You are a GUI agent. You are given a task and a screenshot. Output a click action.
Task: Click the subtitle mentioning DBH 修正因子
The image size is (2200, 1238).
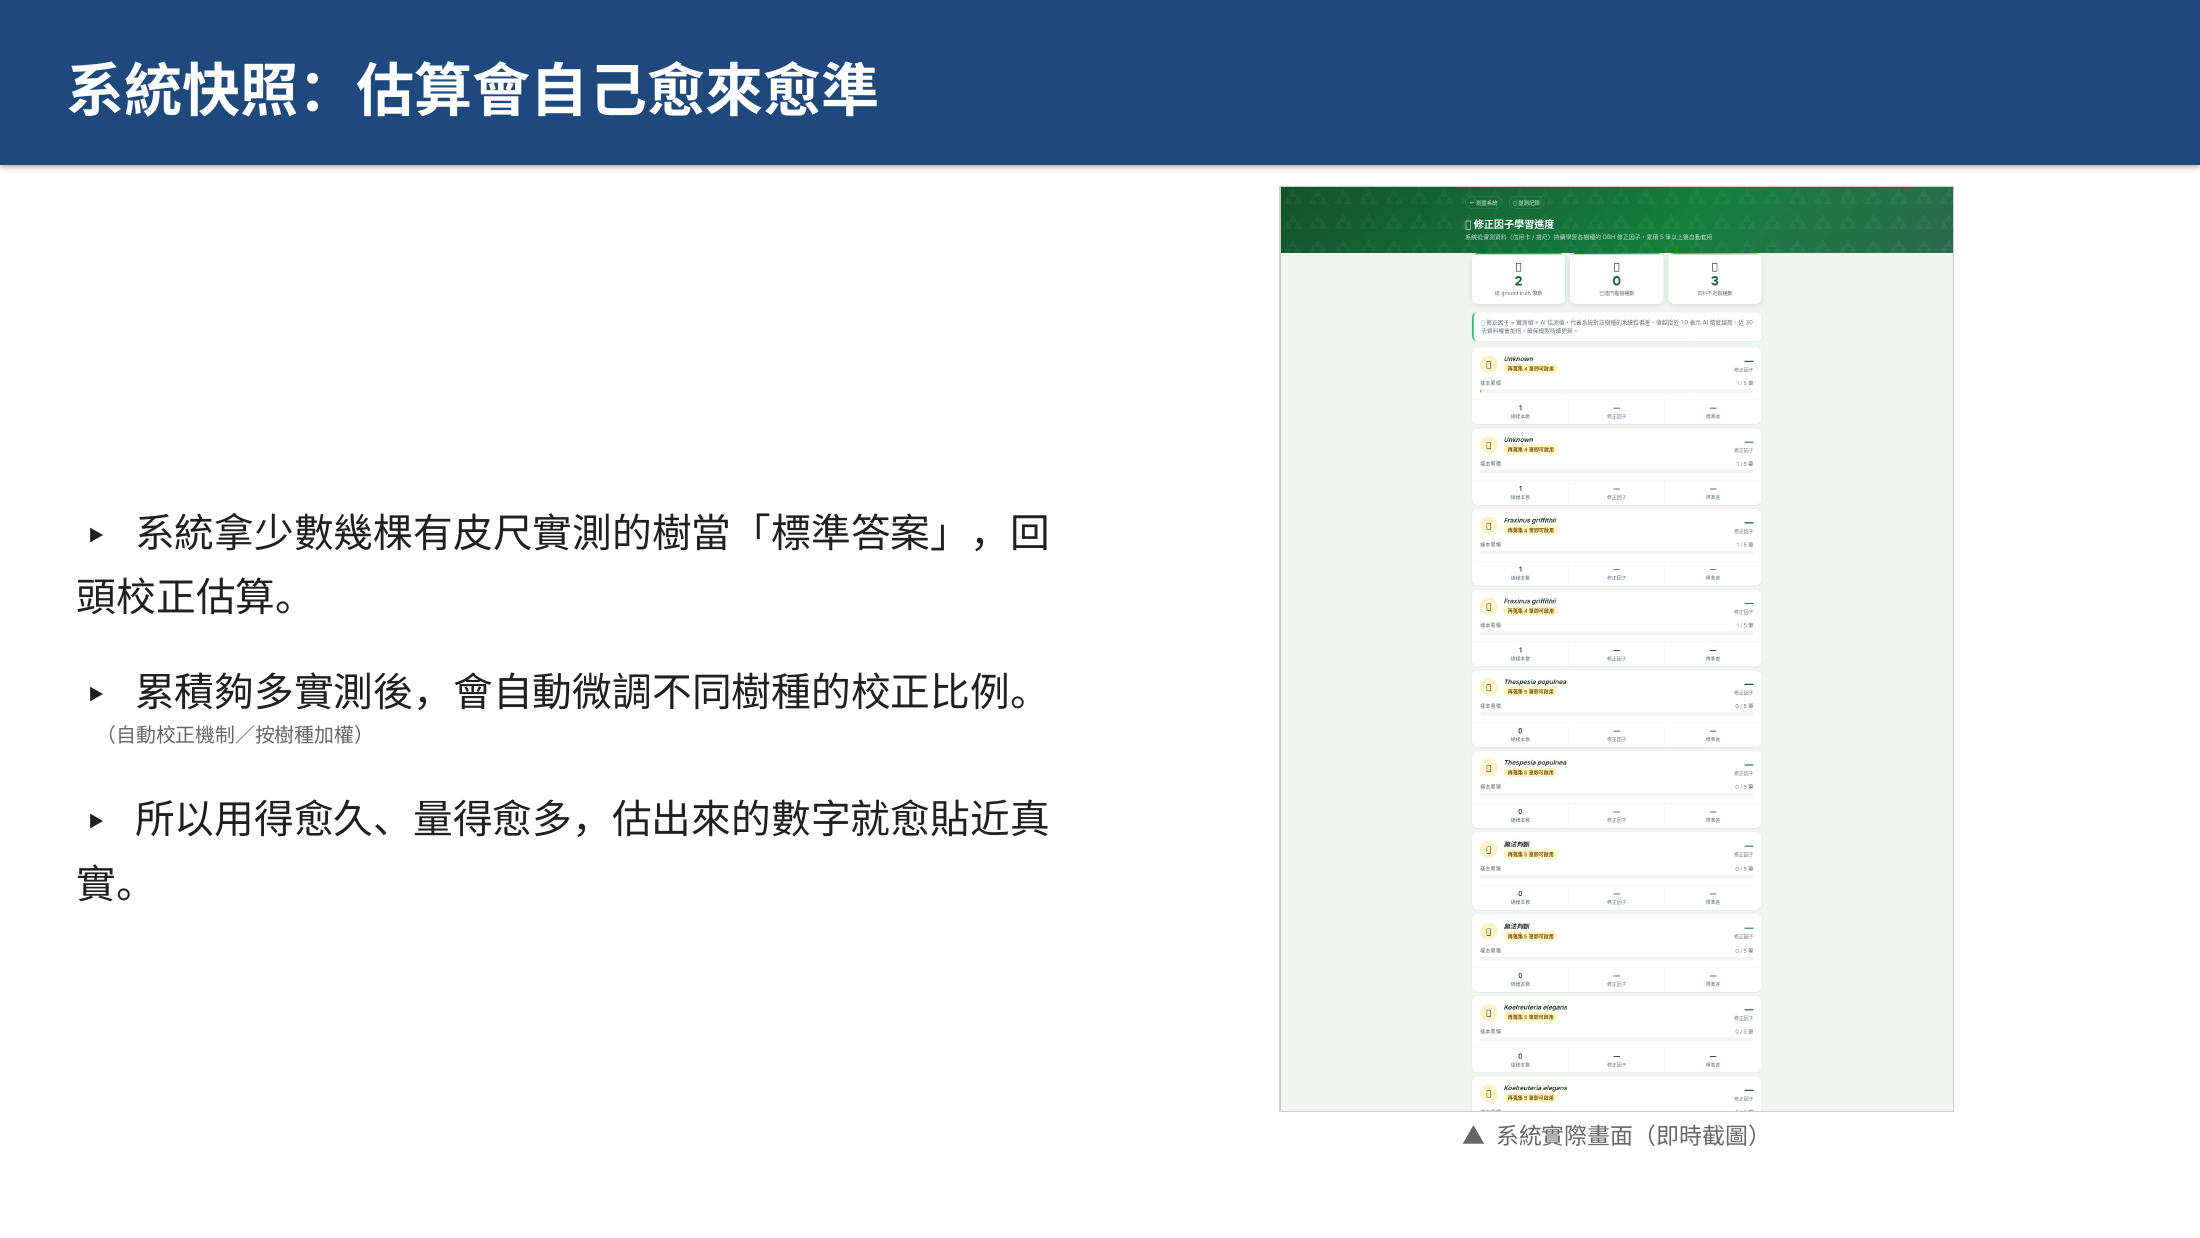pyautogui.click(x=1588, y=238)
